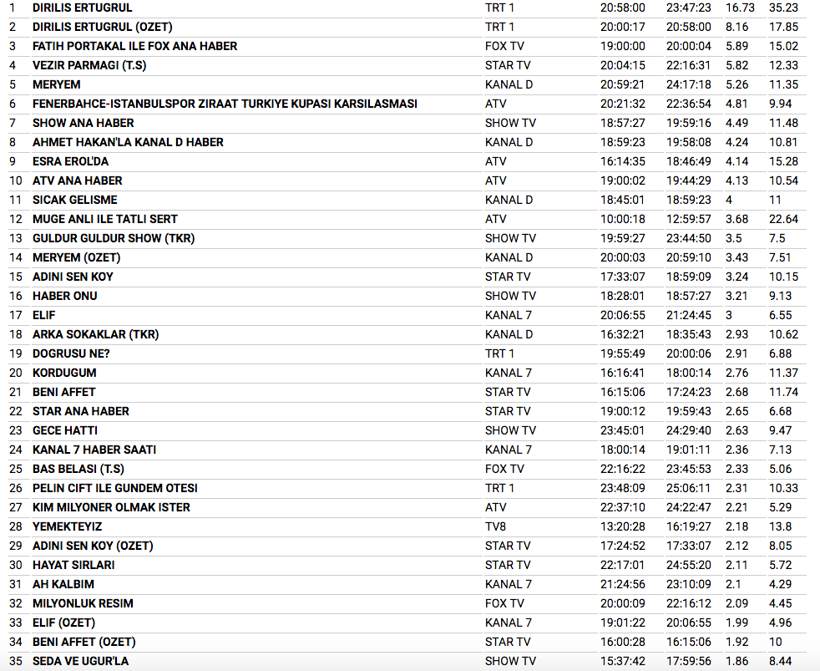Image resolution: width=820 pixels, height=671 pixels.
Task: Select the KORDUGUM program name
Action: [x=64, y=373]
